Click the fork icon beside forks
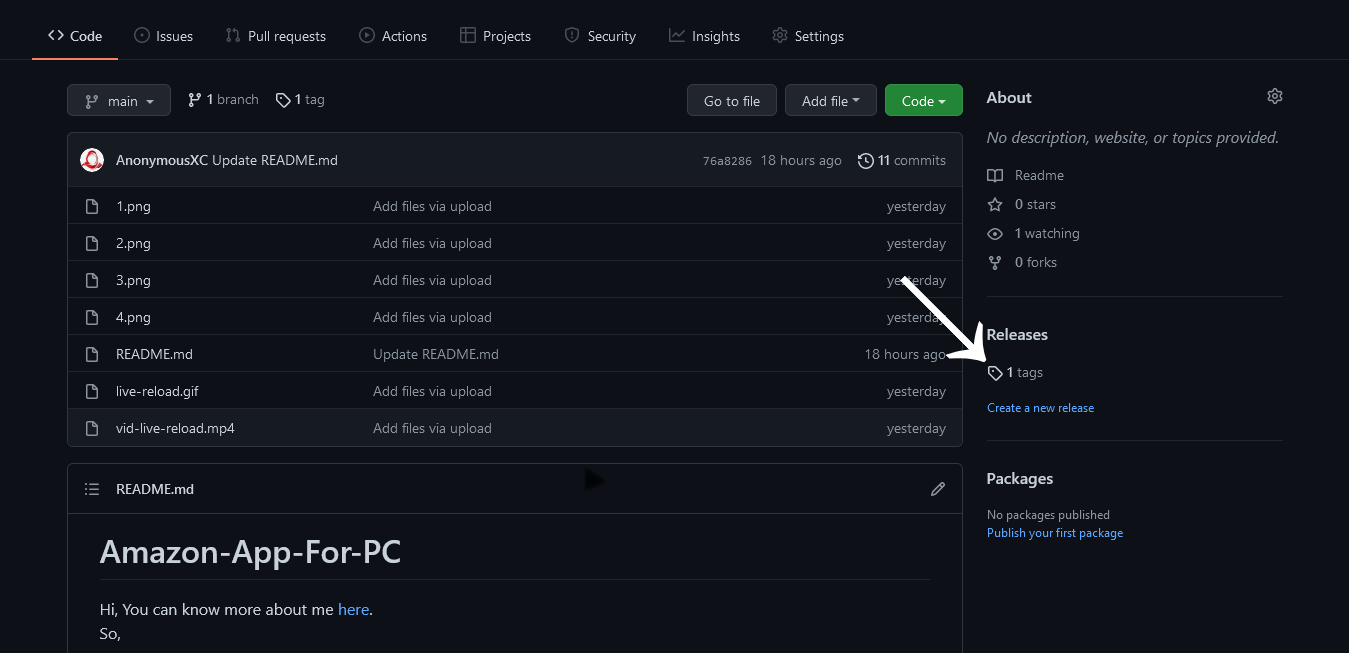This screenshot has width=1349, height=653. click(x=995, y=262)
